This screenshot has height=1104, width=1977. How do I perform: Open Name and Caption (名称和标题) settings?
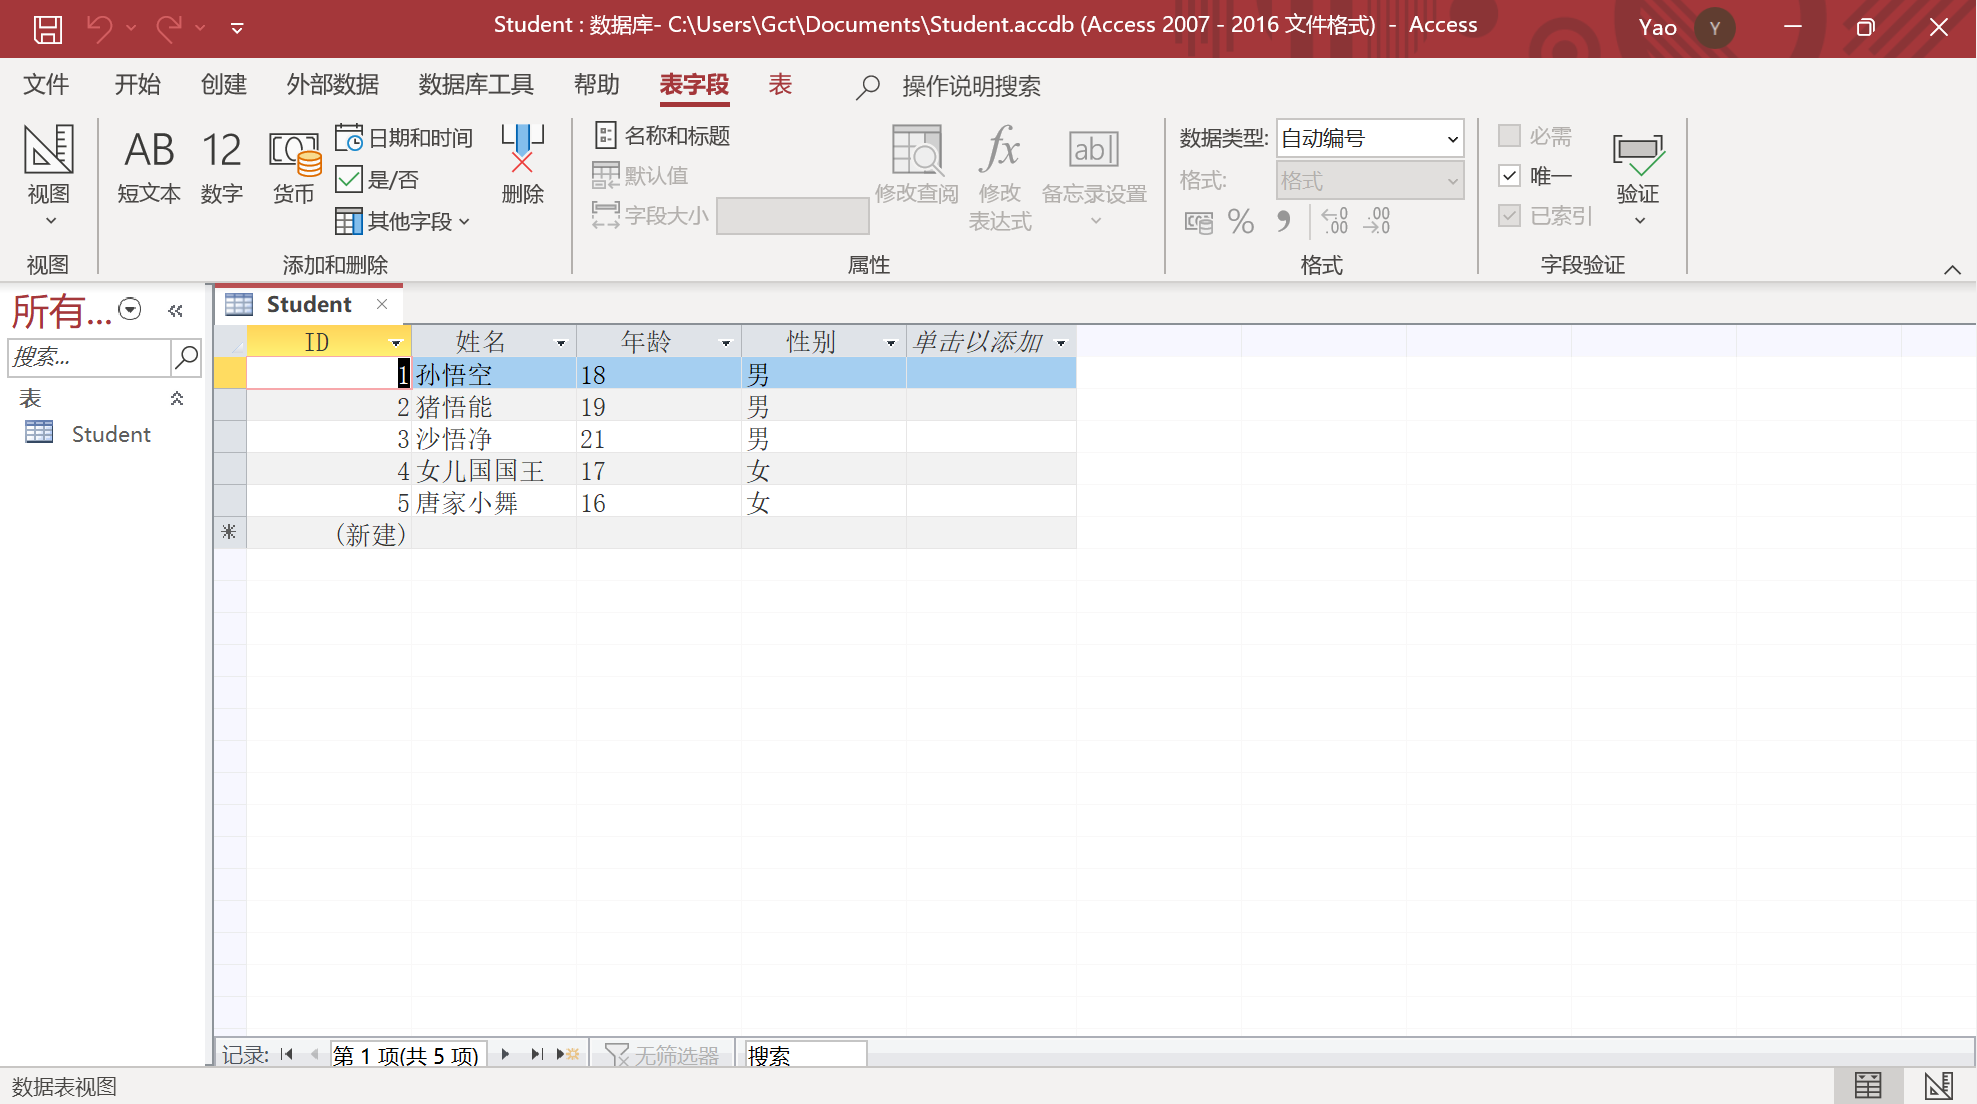point(662,136)
